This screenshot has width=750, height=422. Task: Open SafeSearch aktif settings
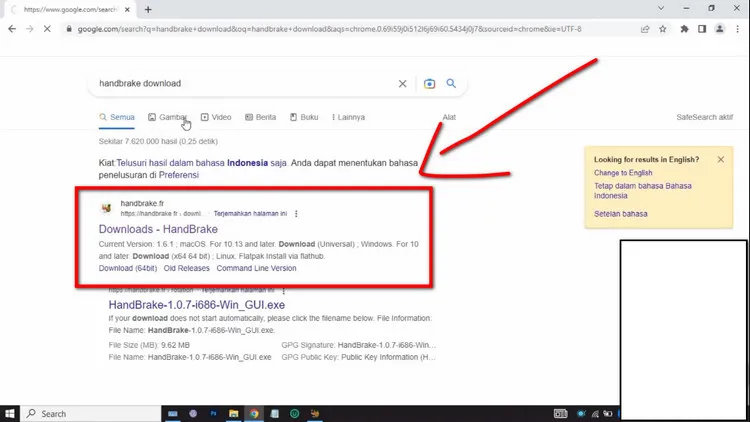coord(705,117)
